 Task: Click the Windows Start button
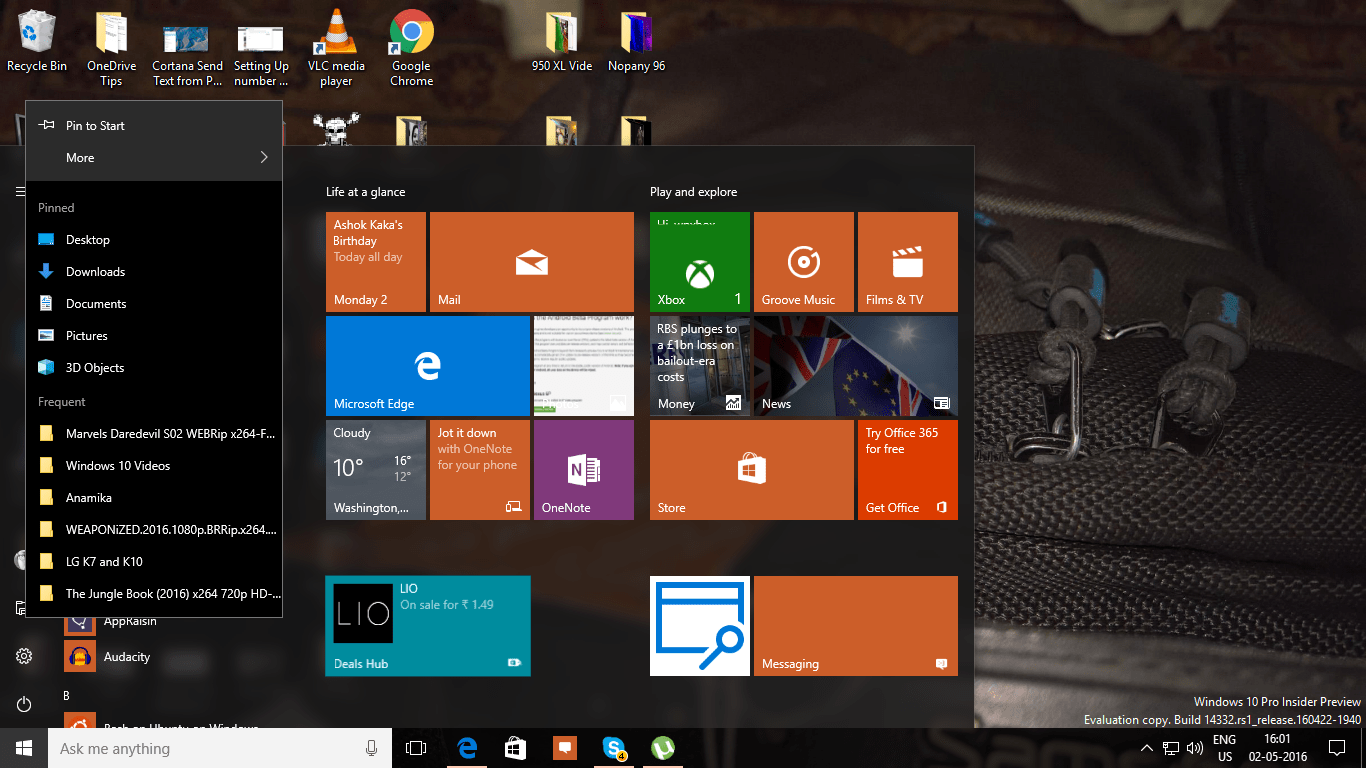pos(24,748)
